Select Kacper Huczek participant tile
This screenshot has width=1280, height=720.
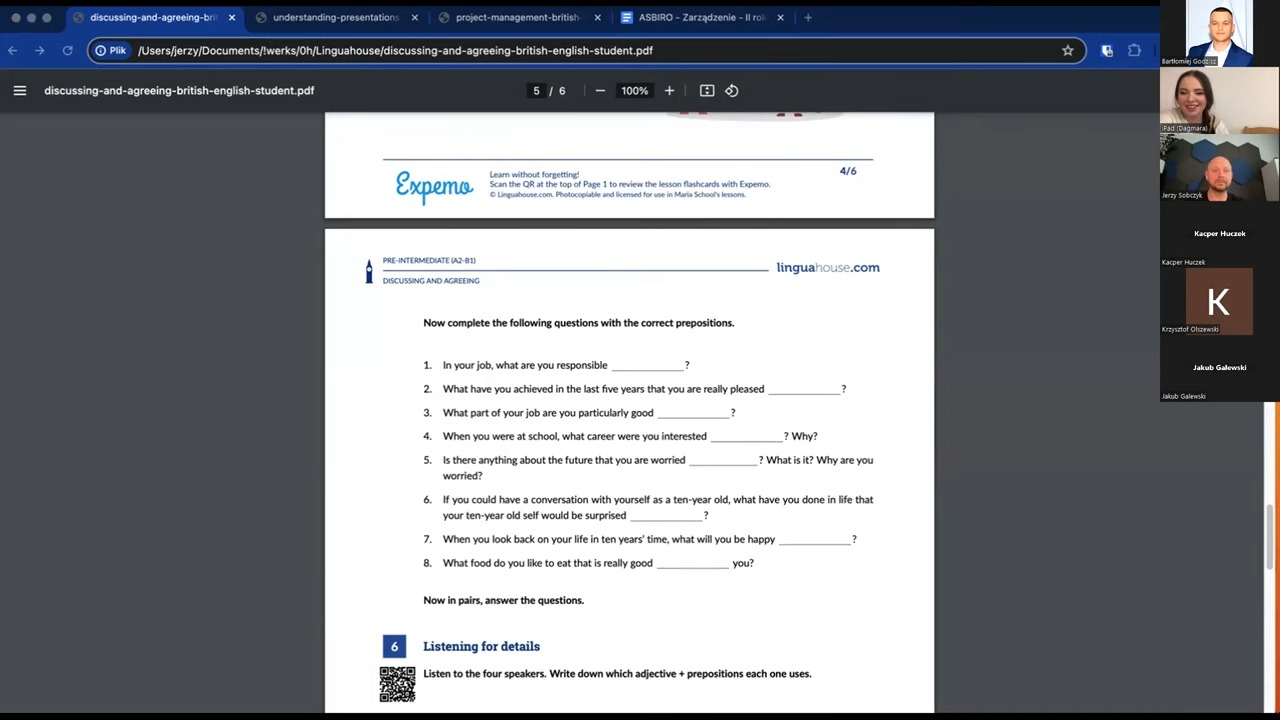[1219, 234]
